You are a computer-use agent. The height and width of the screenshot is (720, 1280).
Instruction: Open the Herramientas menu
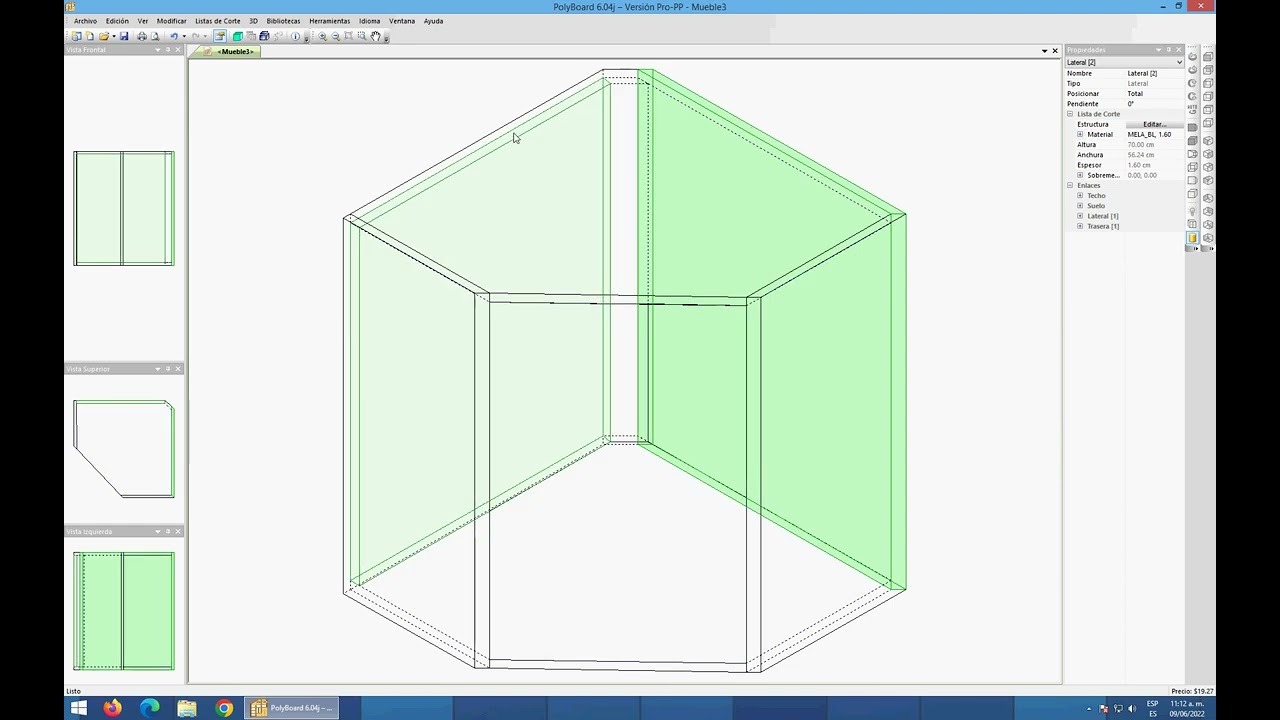329,21
